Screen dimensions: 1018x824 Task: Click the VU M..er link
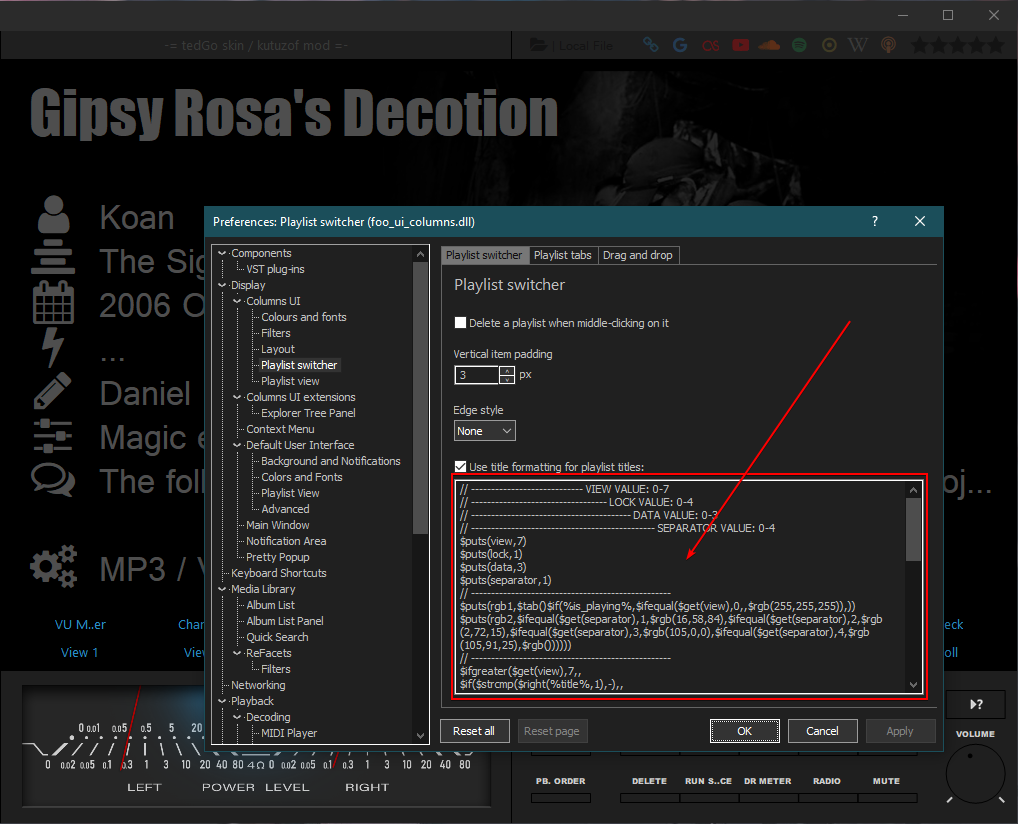[80, 625]
